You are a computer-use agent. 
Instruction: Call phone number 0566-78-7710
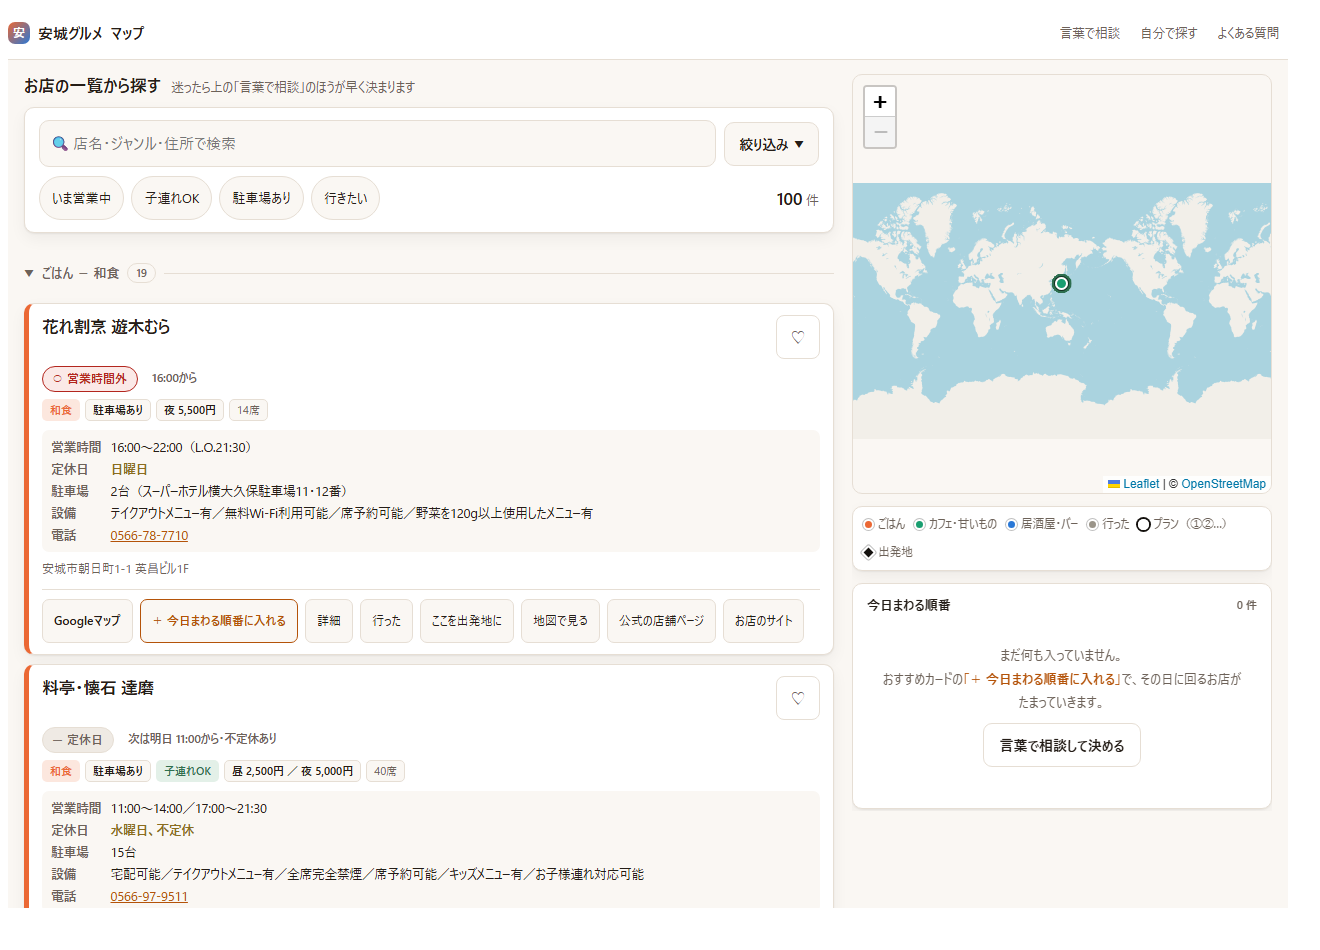point(149,536)
